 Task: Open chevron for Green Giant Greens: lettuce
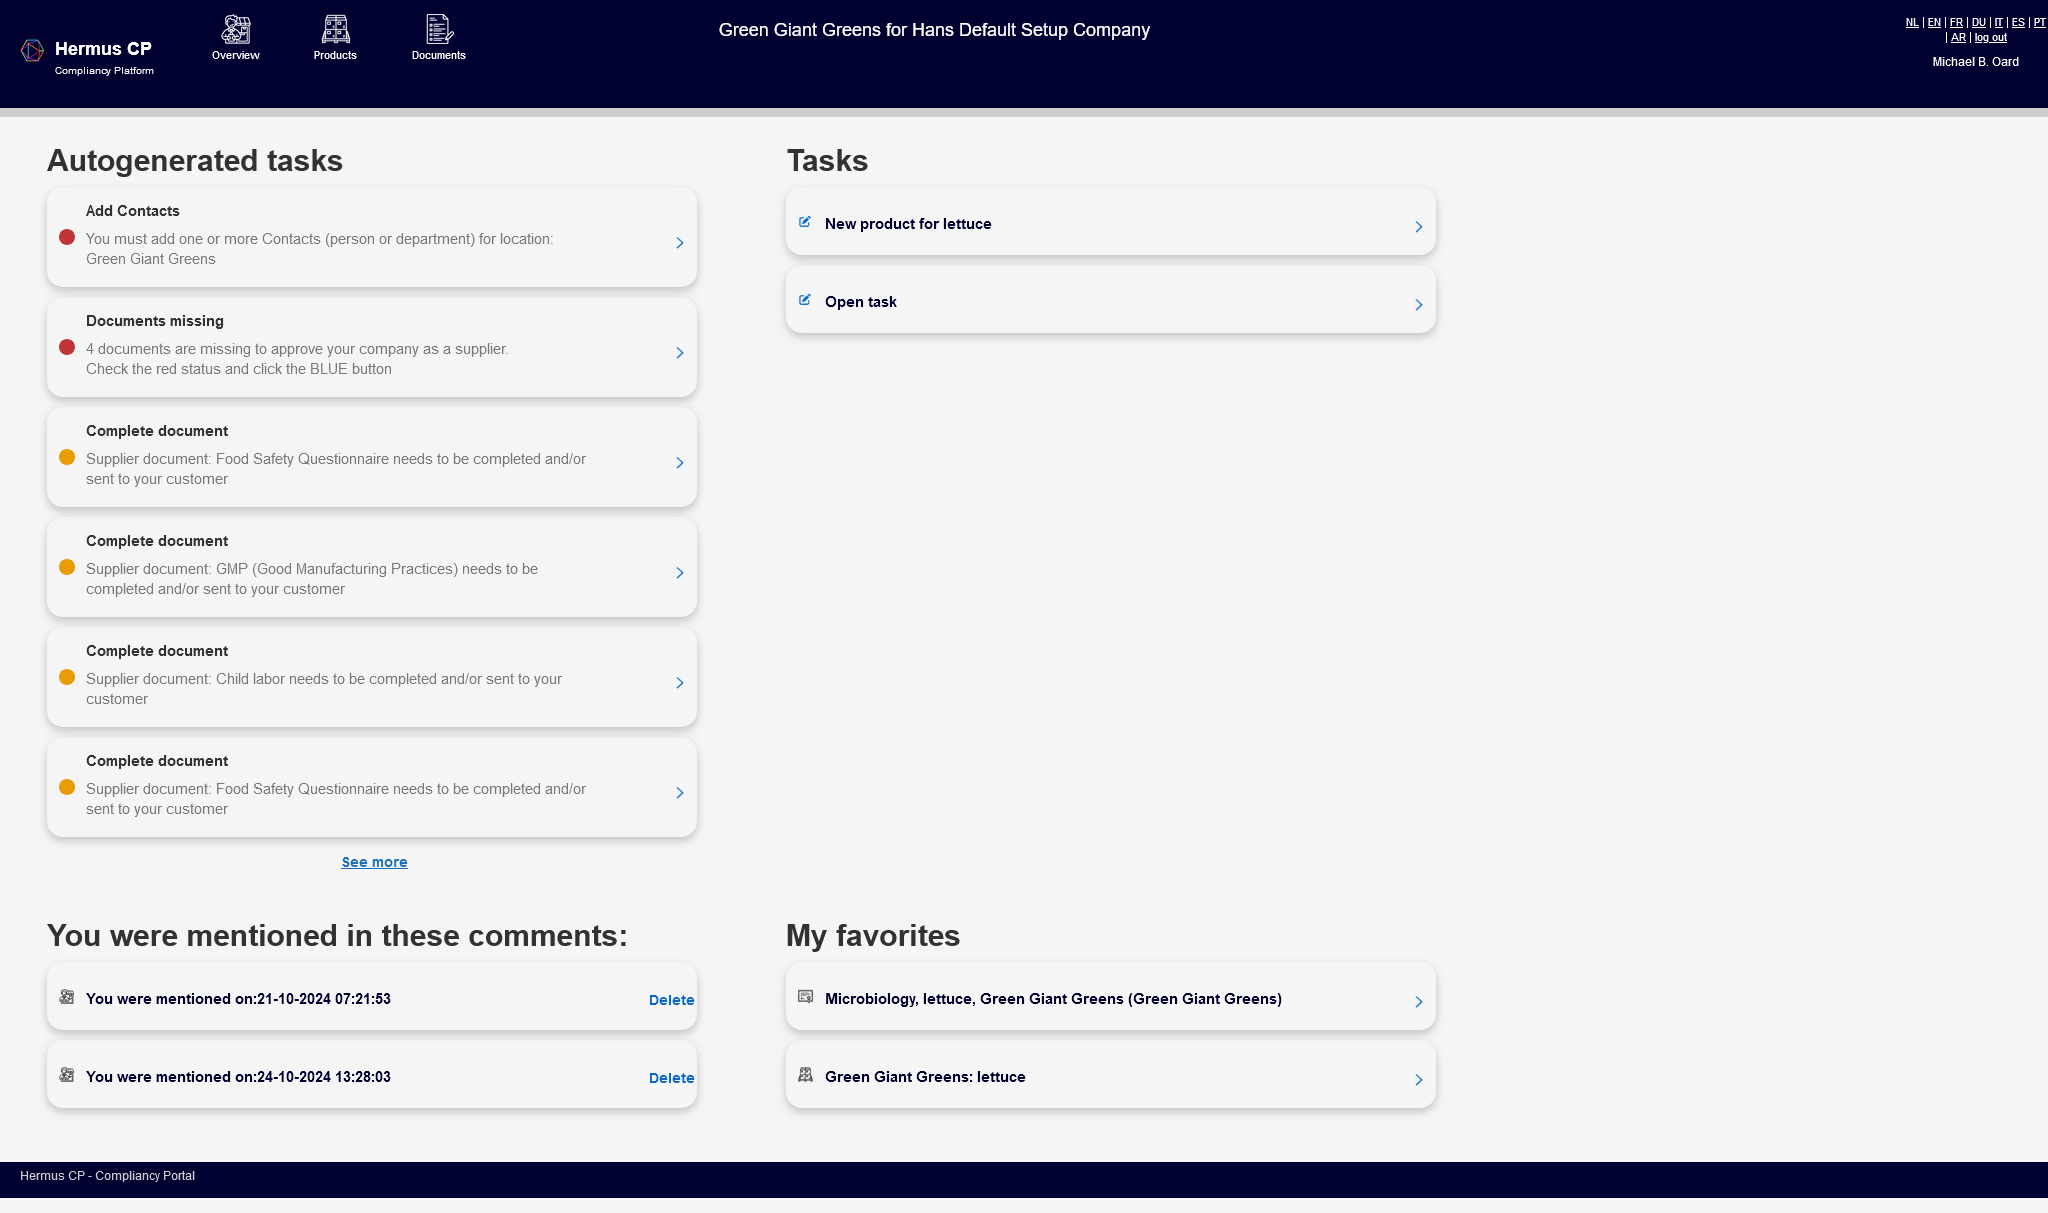click(1419, 1080)
